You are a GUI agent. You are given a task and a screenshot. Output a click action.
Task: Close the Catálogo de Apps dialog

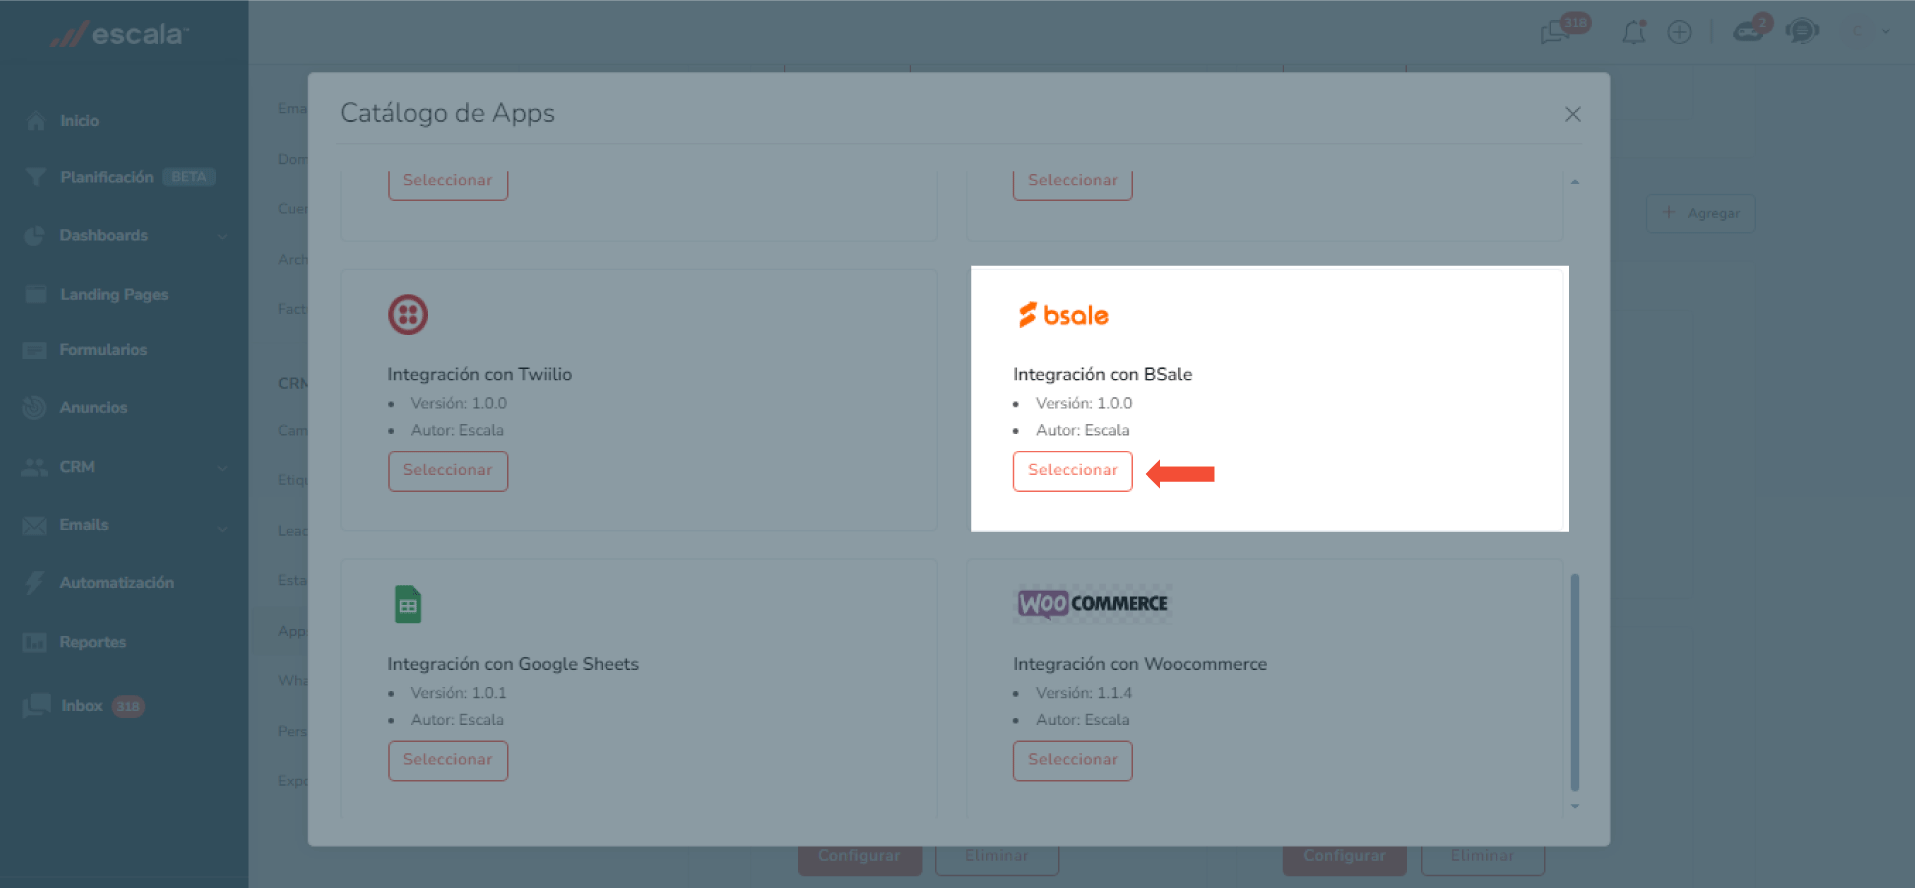tap(1572, 114)
